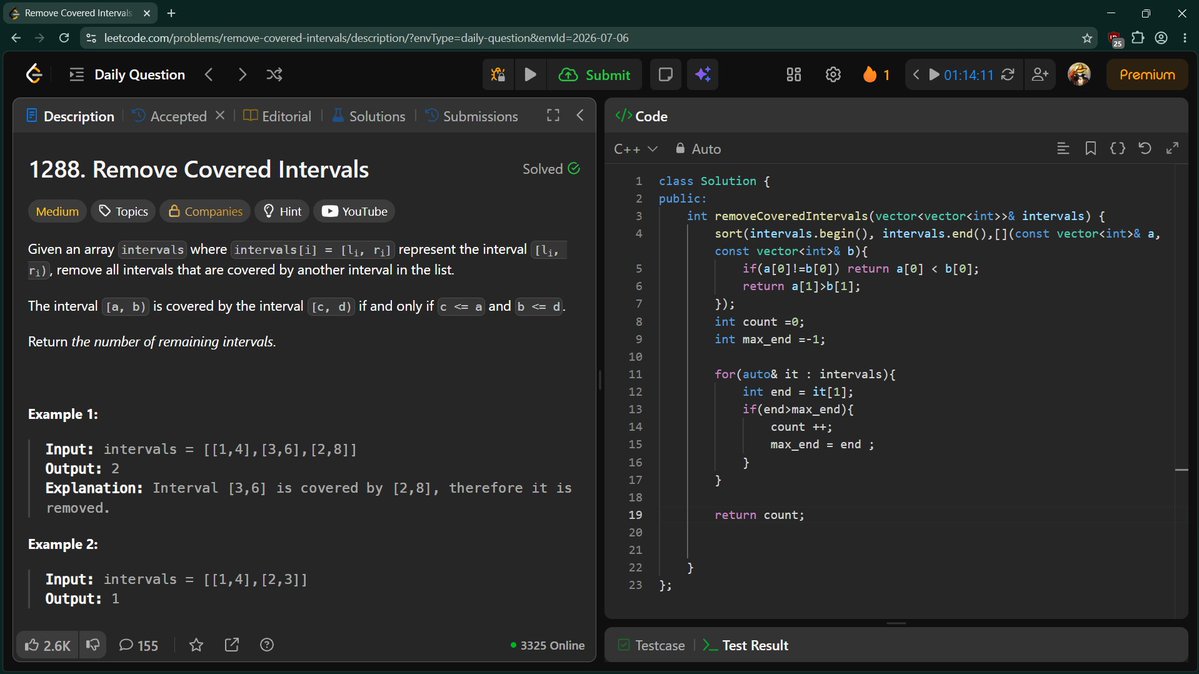Format the code icon
The height and width of the screenshot is (674, 1199).
point(1063,148)
